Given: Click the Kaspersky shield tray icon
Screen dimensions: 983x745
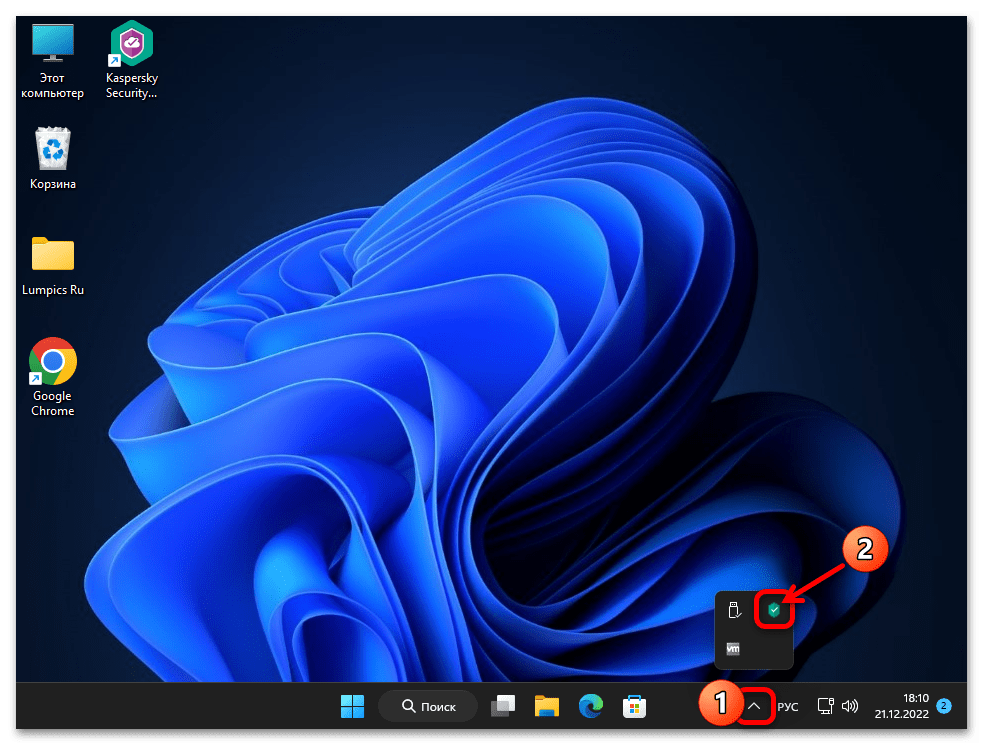Looking at the screenshot, I should click(774, 610).
